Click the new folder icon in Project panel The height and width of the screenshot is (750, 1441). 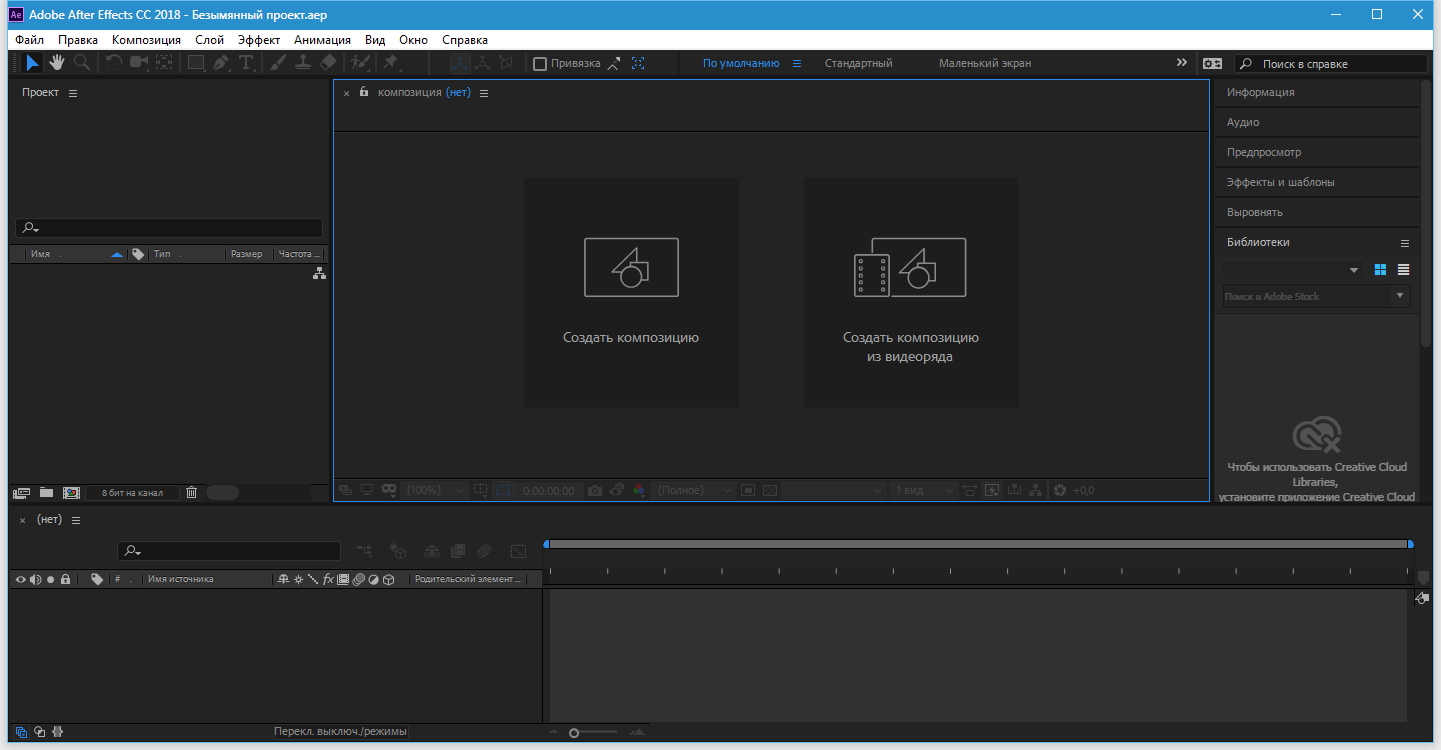point(46,492)
